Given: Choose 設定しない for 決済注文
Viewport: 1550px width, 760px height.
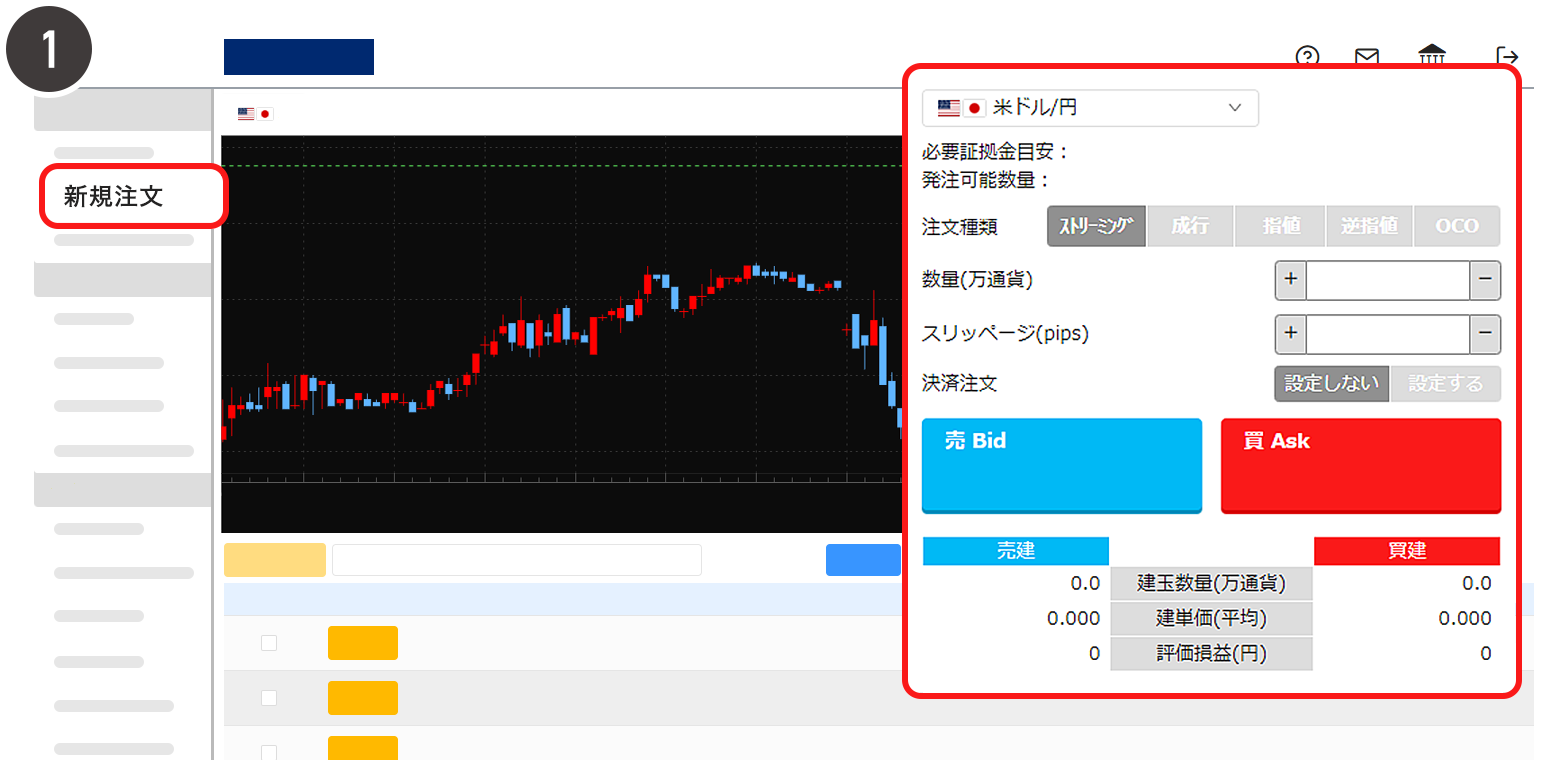Looking at the screenshot, I should click(1332, 384).
